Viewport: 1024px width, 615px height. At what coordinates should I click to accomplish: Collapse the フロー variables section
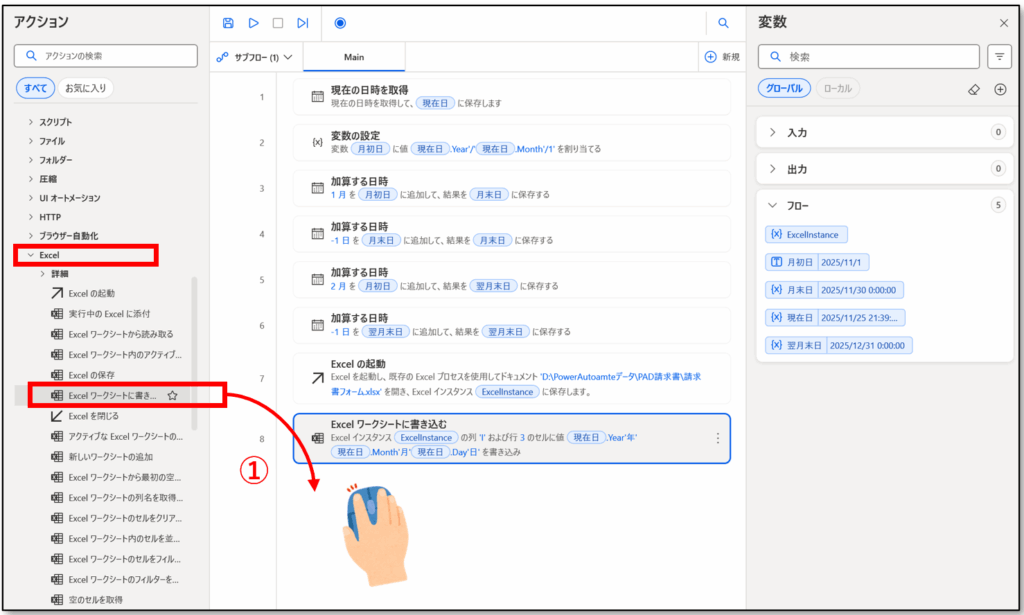click(x=772, y=205)
